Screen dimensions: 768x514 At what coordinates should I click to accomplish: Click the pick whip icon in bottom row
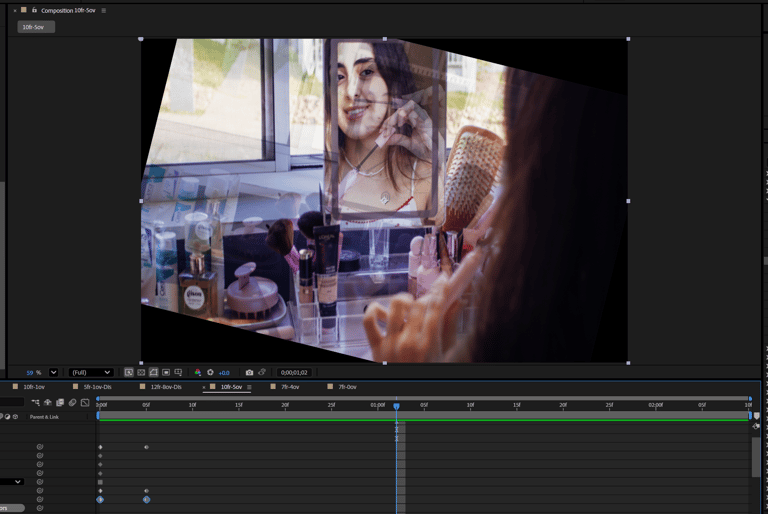tap(40, 508)
